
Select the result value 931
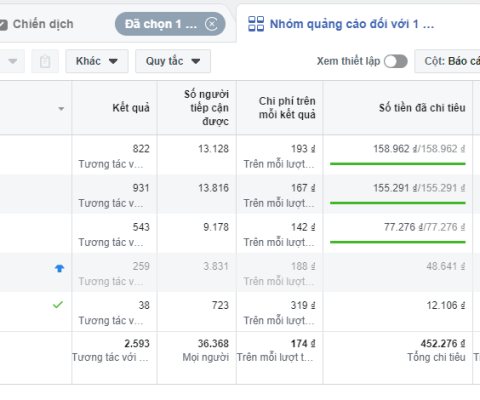point(141,188)
